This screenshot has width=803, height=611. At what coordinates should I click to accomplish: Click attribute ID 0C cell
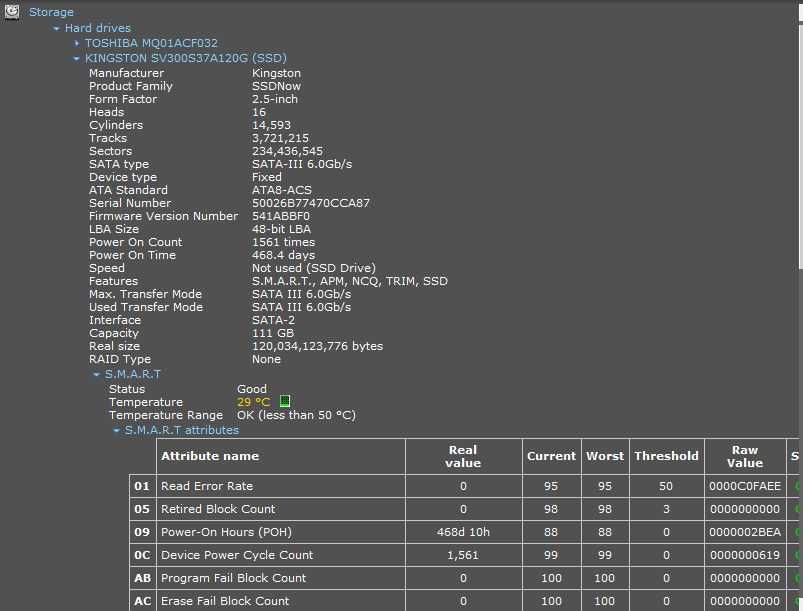click(142, 555)
